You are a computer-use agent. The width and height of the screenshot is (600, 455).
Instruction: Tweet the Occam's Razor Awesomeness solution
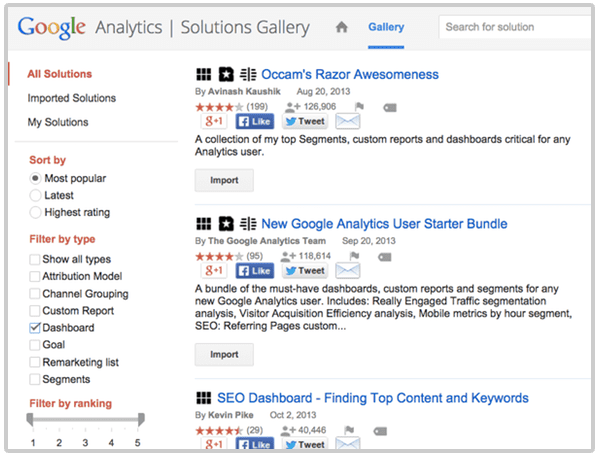[305, 121]
